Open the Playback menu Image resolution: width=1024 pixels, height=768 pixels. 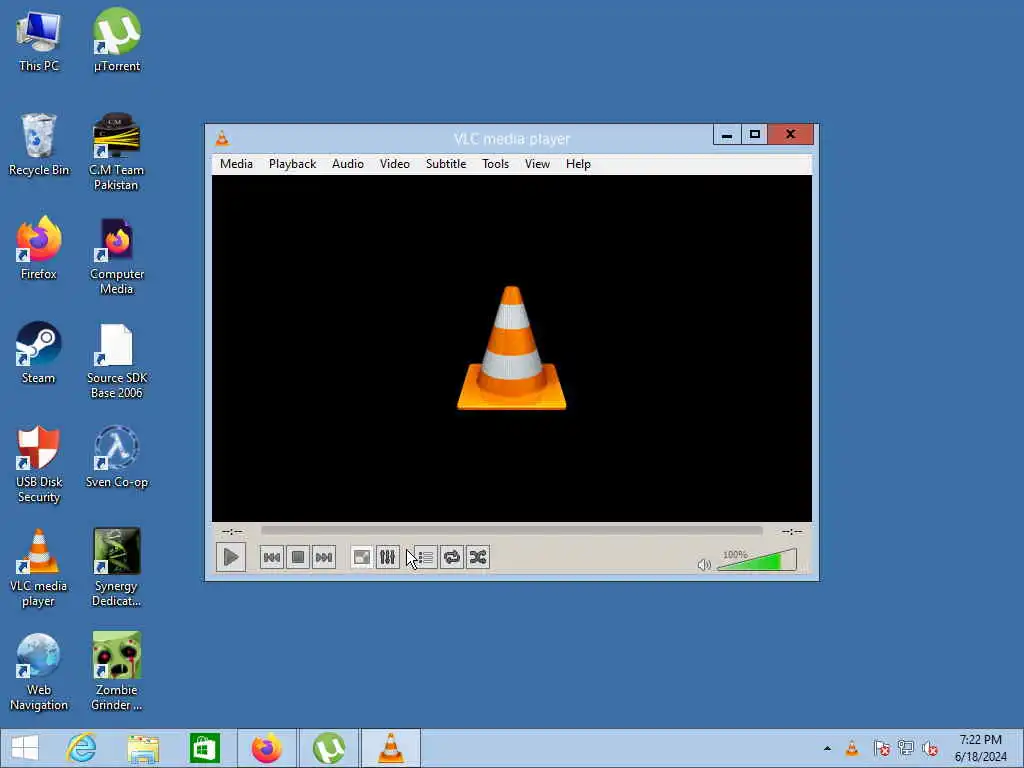point(293,164)
